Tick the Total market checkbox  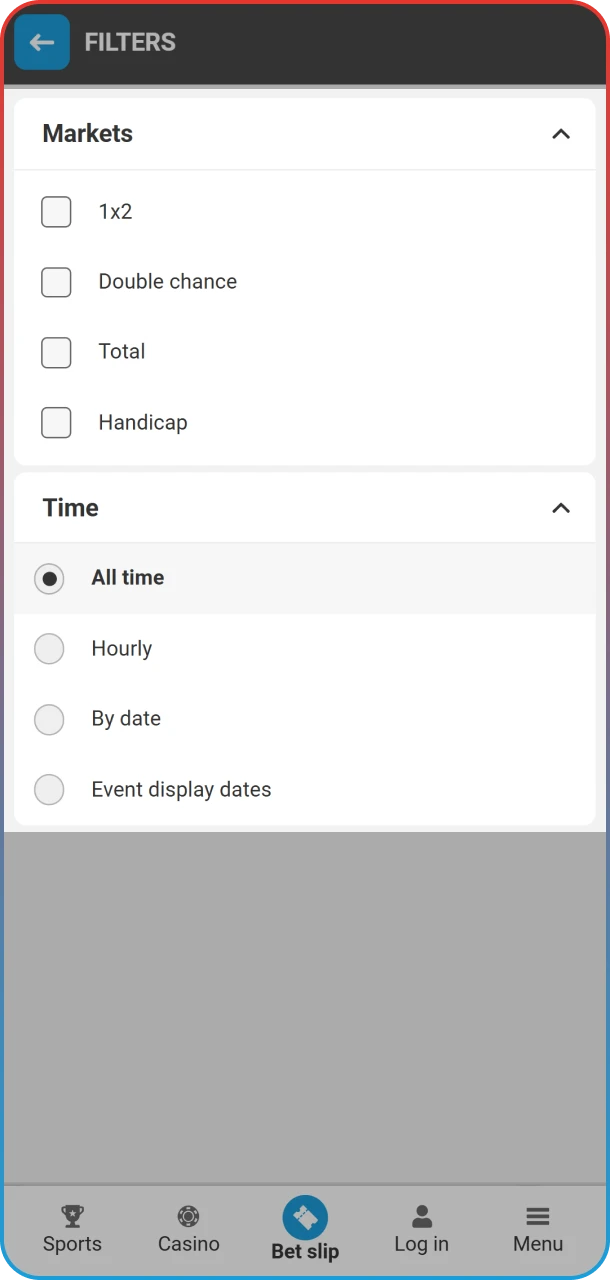point(56,352)
